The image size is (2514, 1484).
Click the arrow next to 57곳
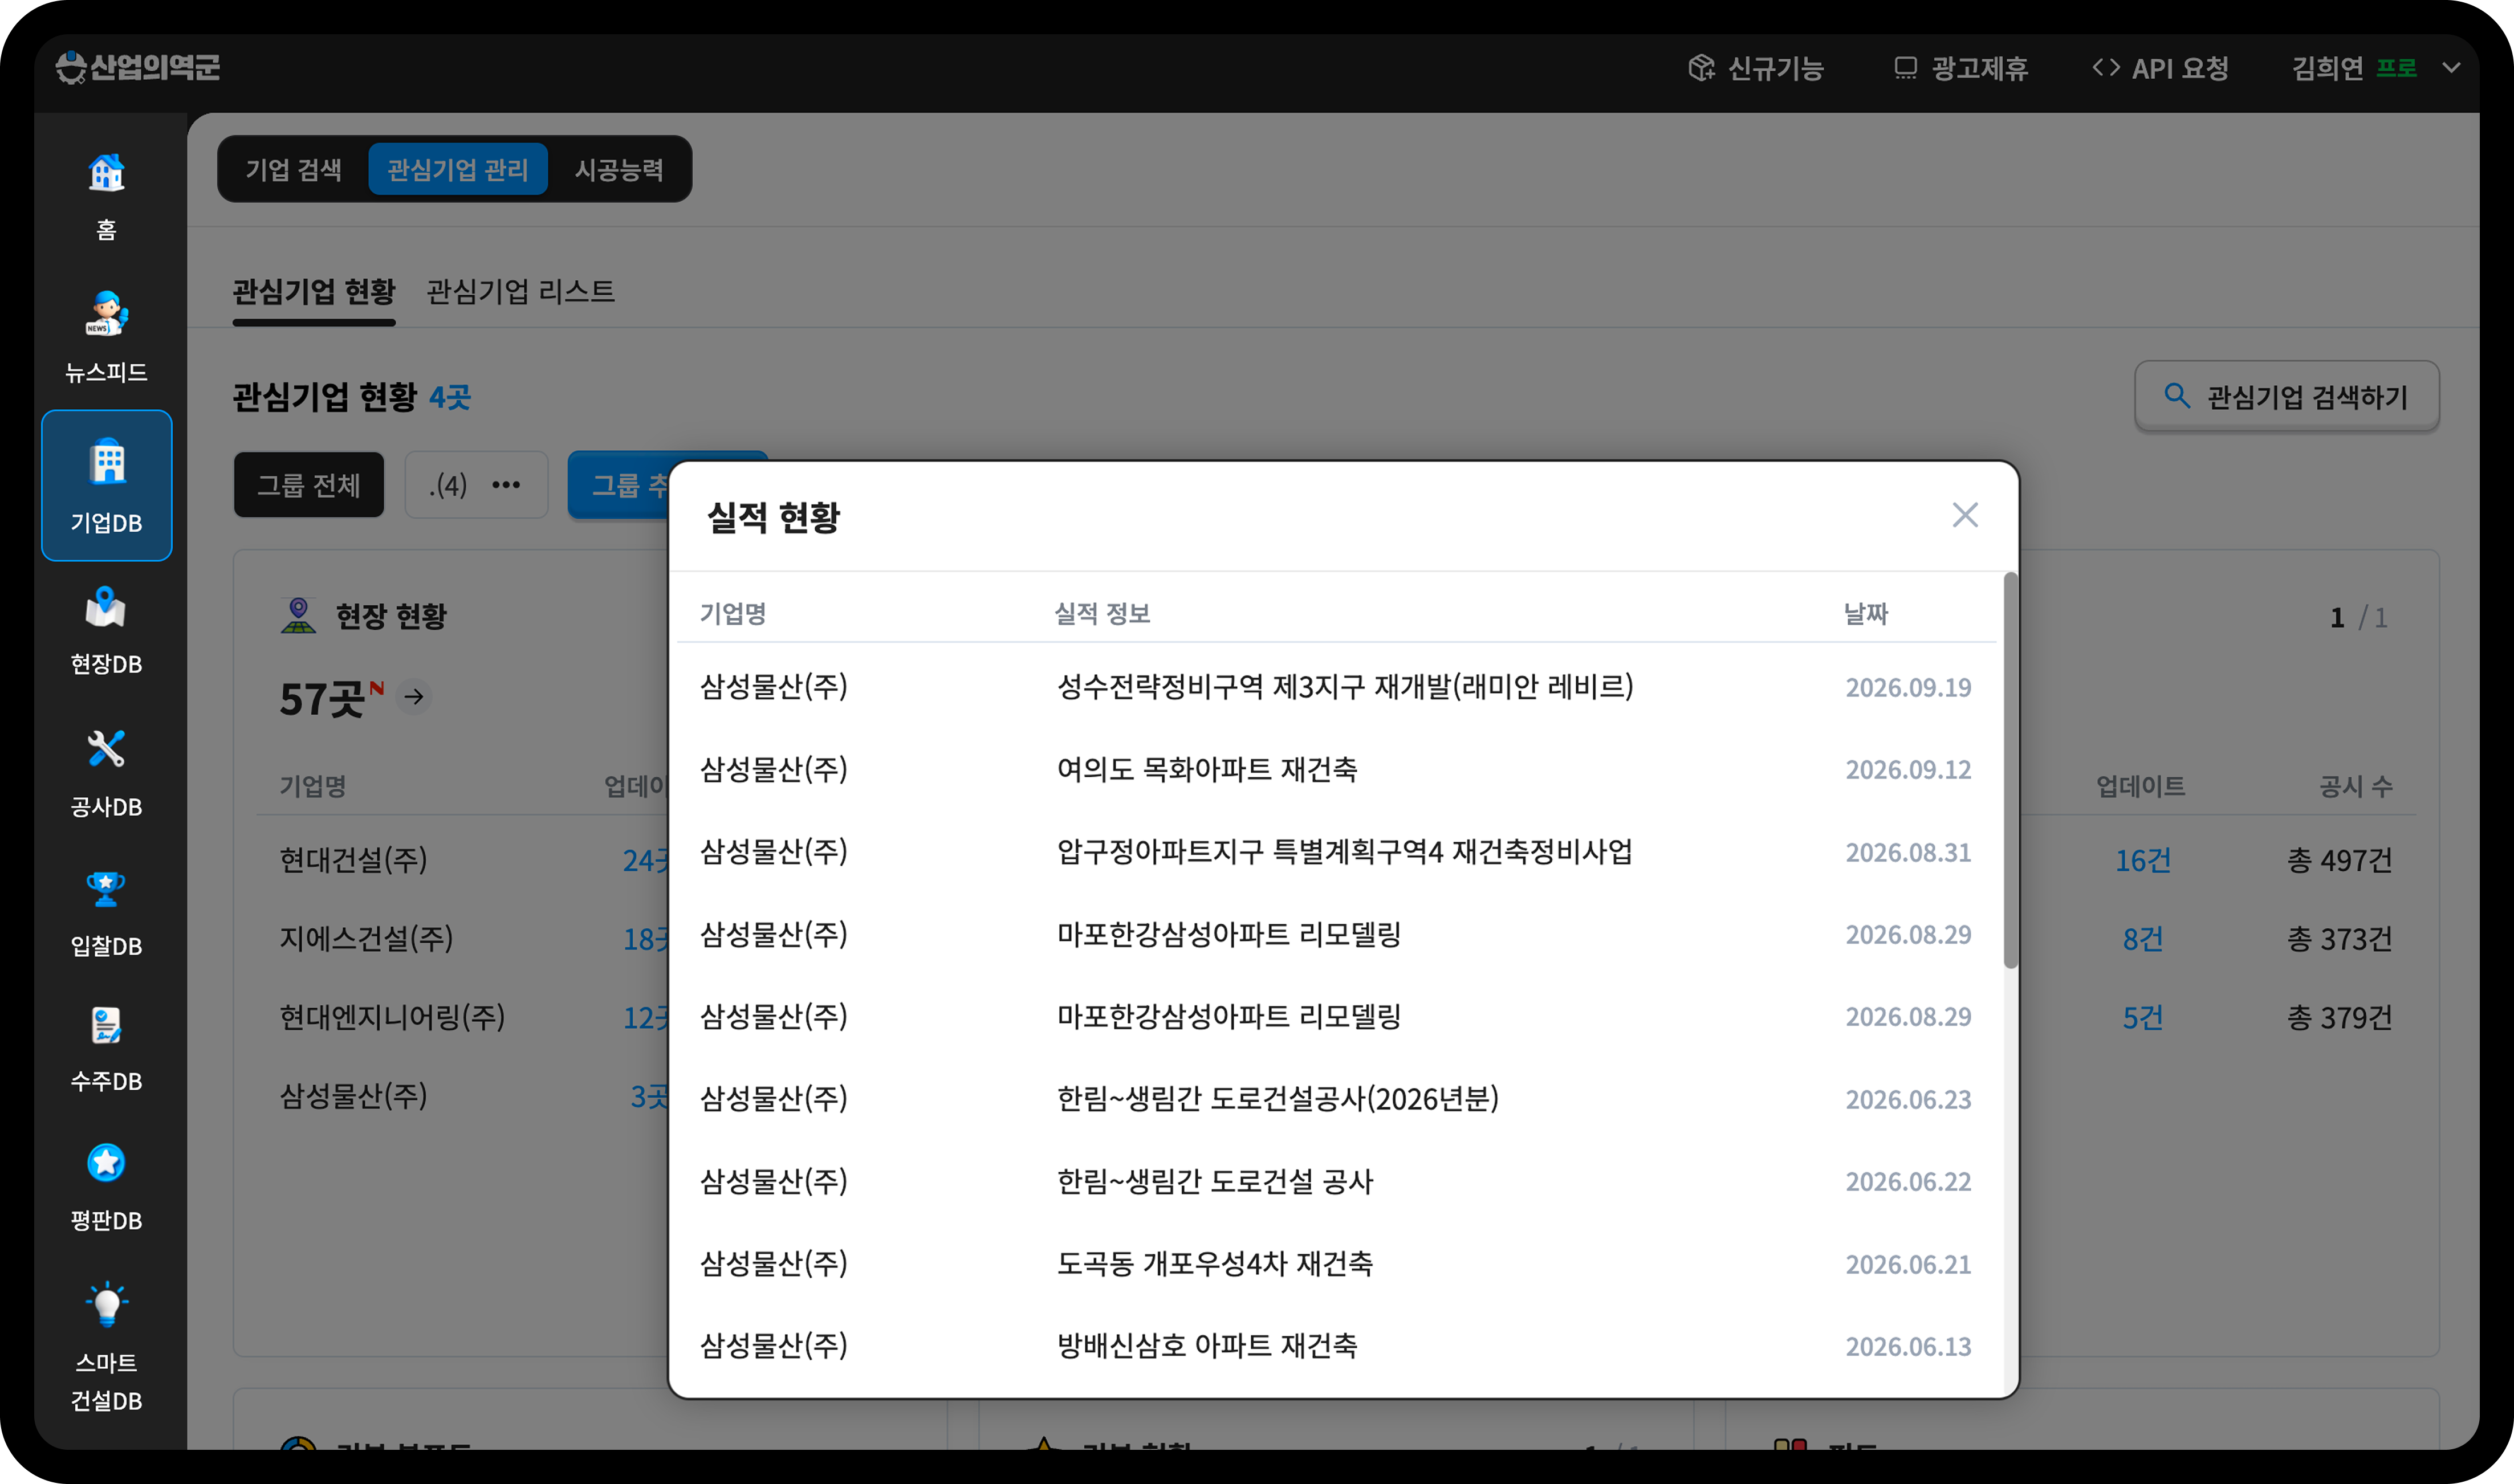click(414, 696)
